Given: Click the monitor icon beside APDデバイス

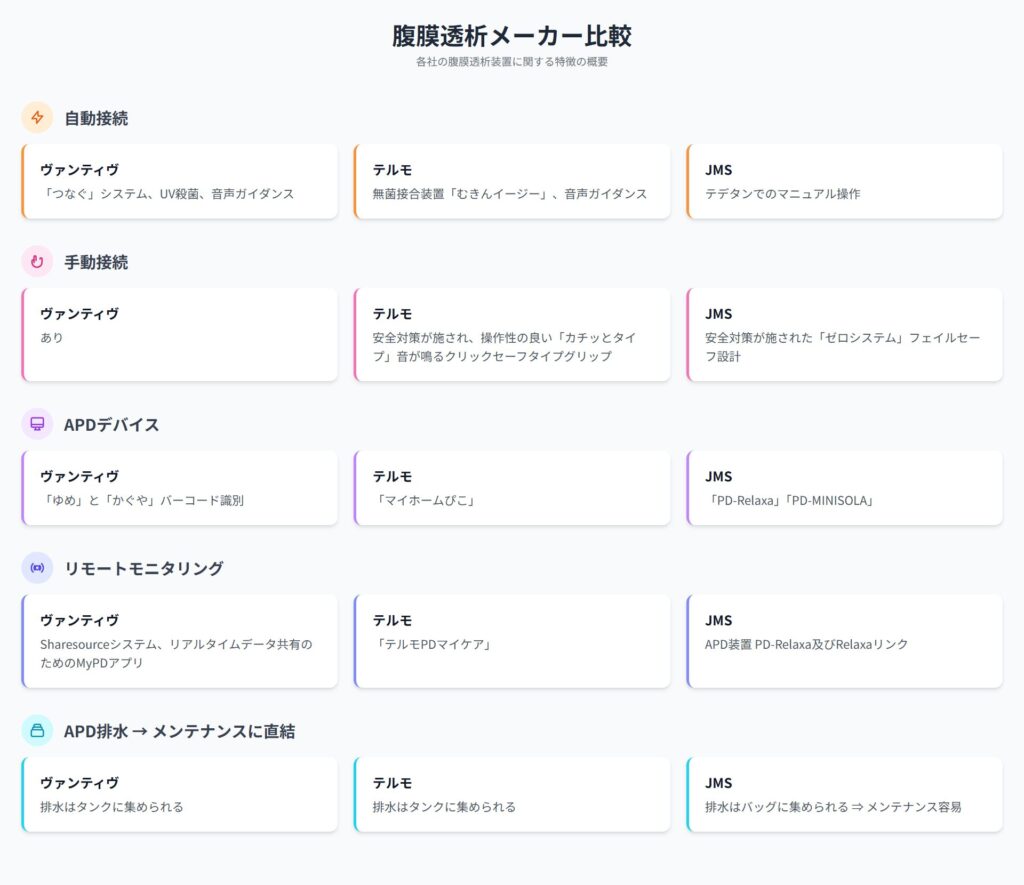Looking at the screenshot, I should point(37,424).
